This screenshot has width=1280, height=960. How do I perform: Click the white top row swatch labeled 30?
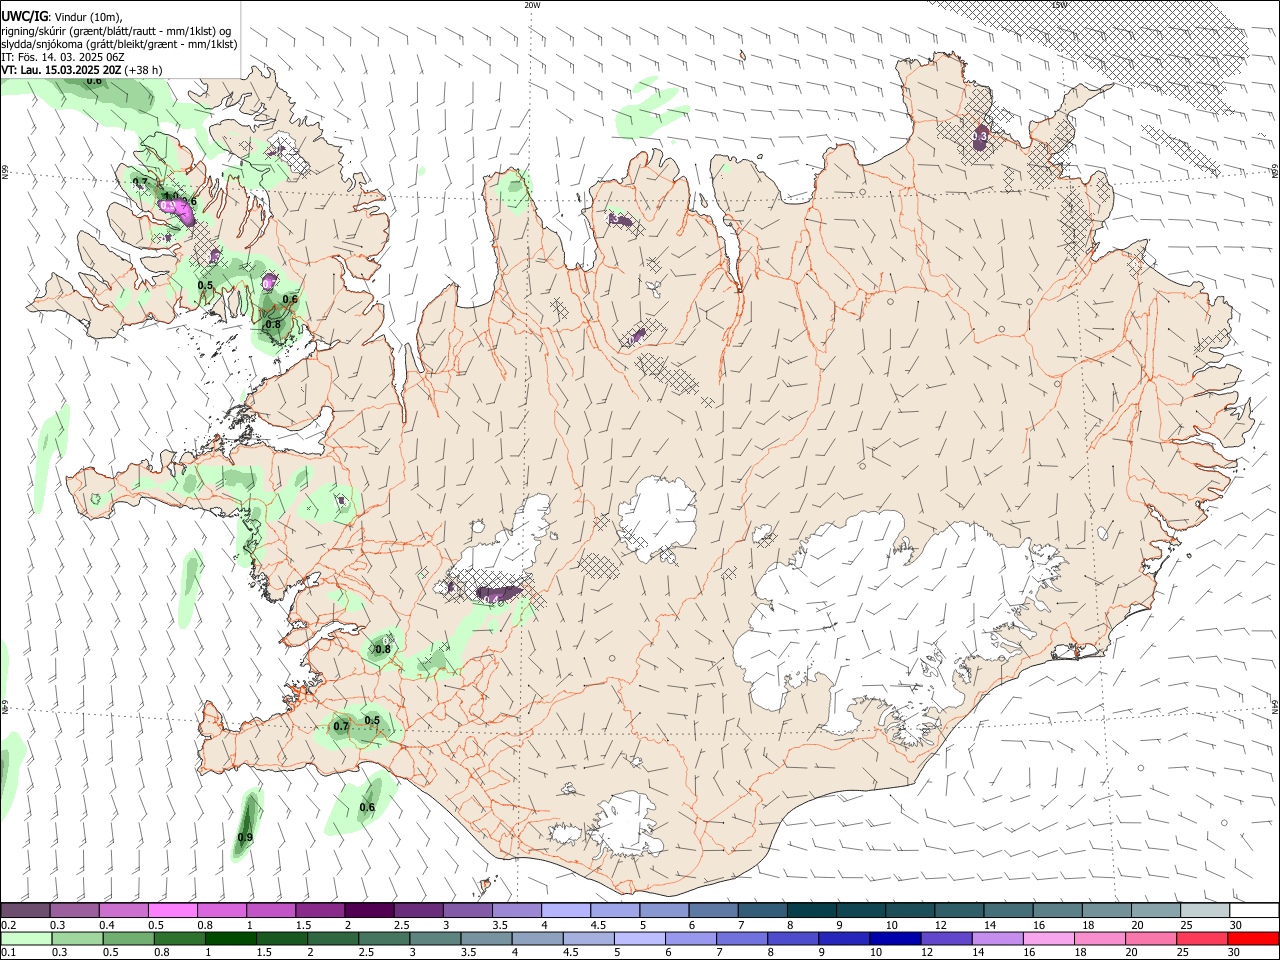pyautogui.click(x=1254, y=910)
